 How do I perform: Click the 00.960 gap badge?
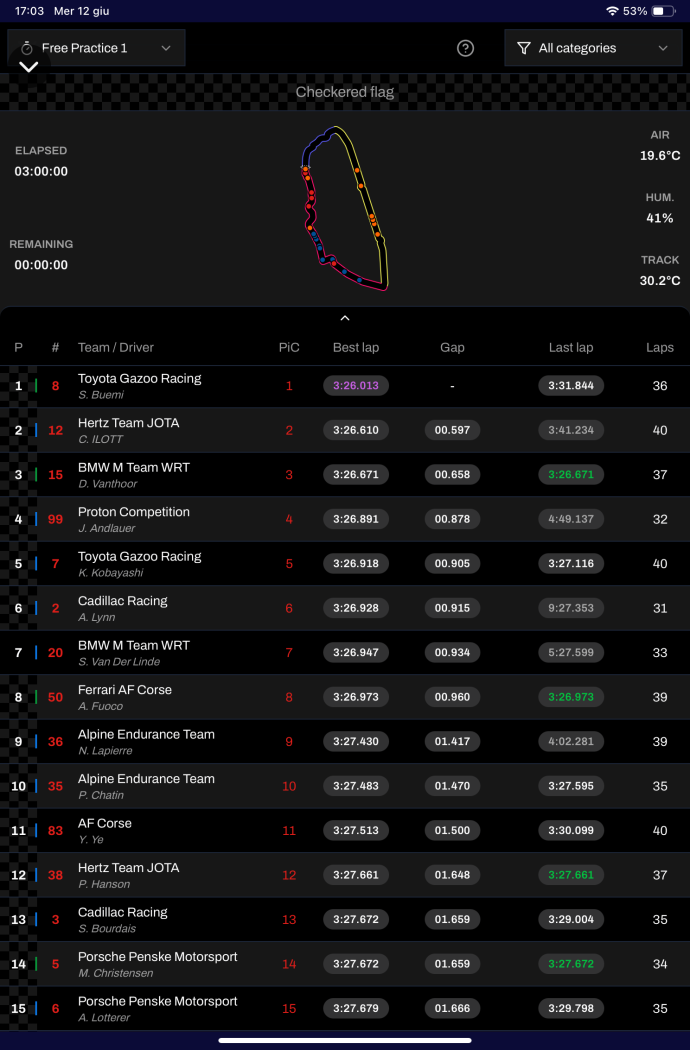tap(452, 697)
